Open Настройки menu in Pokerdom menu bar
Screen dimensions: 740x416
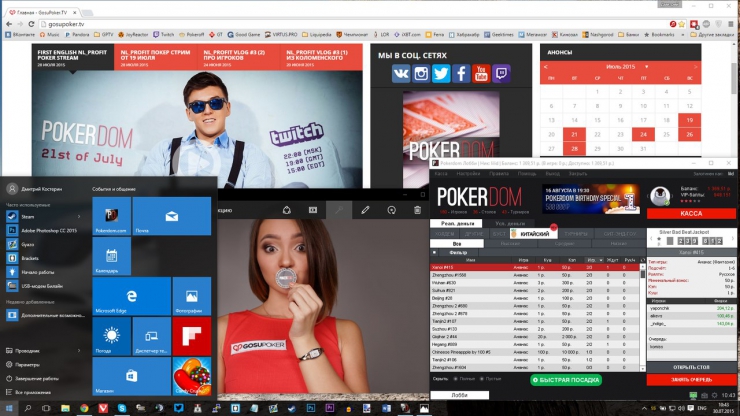coord(468,174)
